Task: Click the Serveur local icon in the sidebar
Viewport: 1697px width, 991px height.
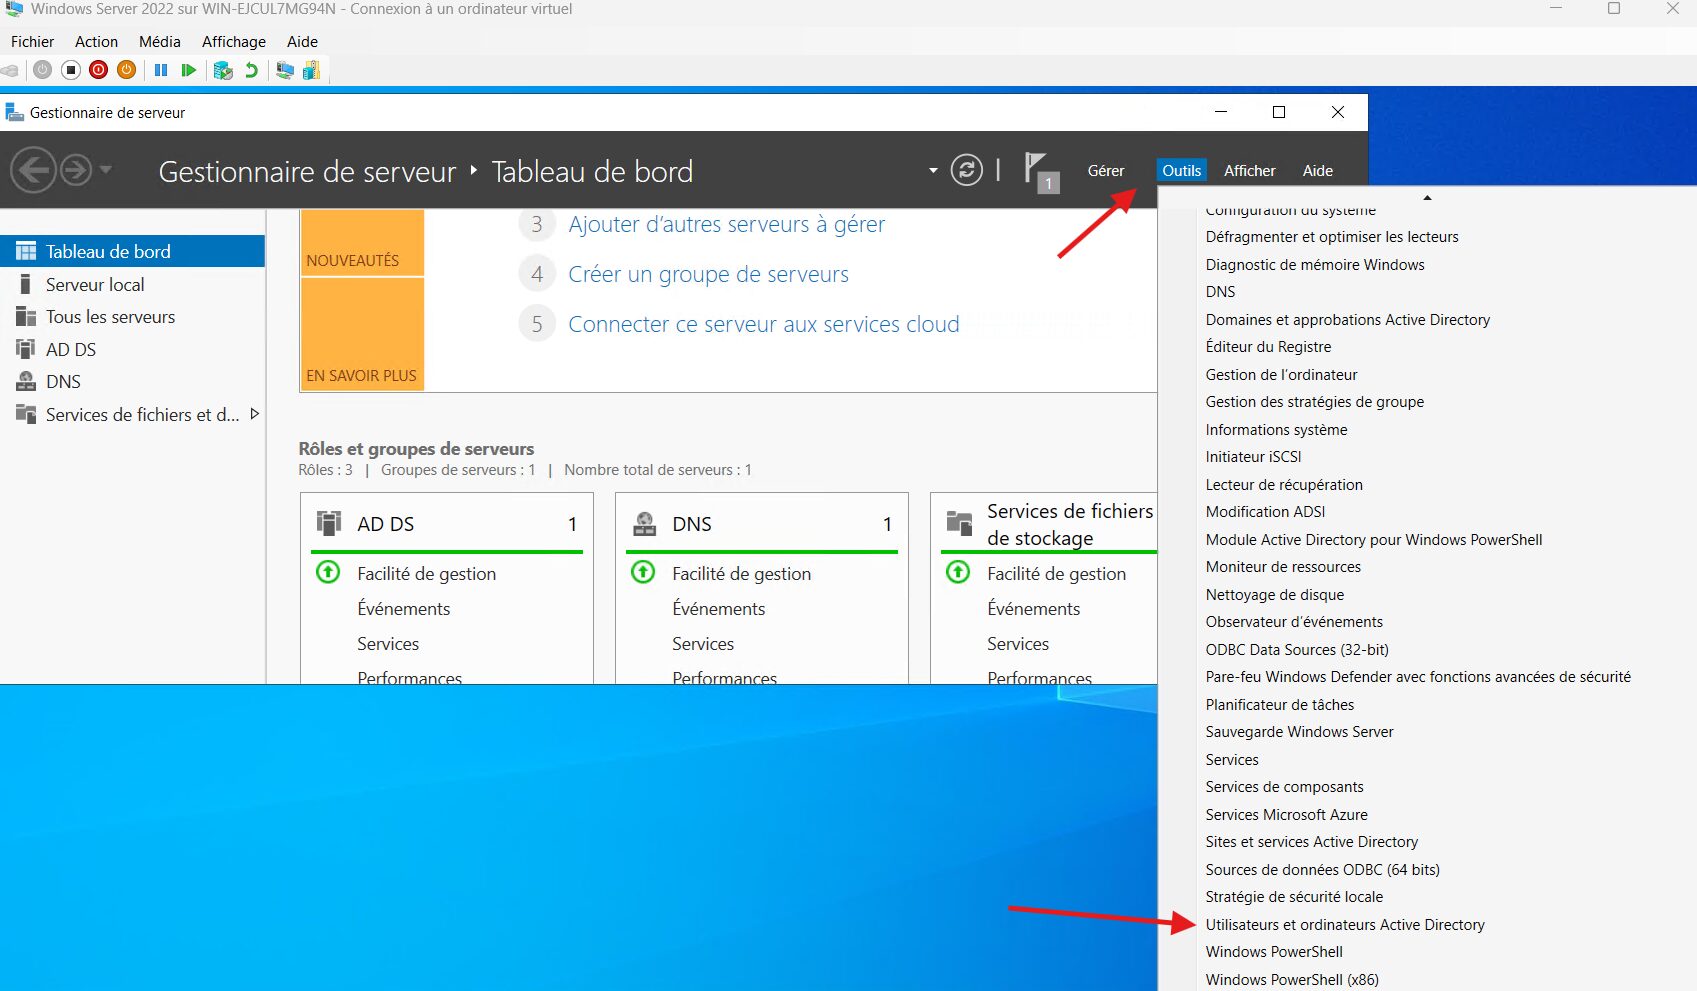Action: coord(26,284)
